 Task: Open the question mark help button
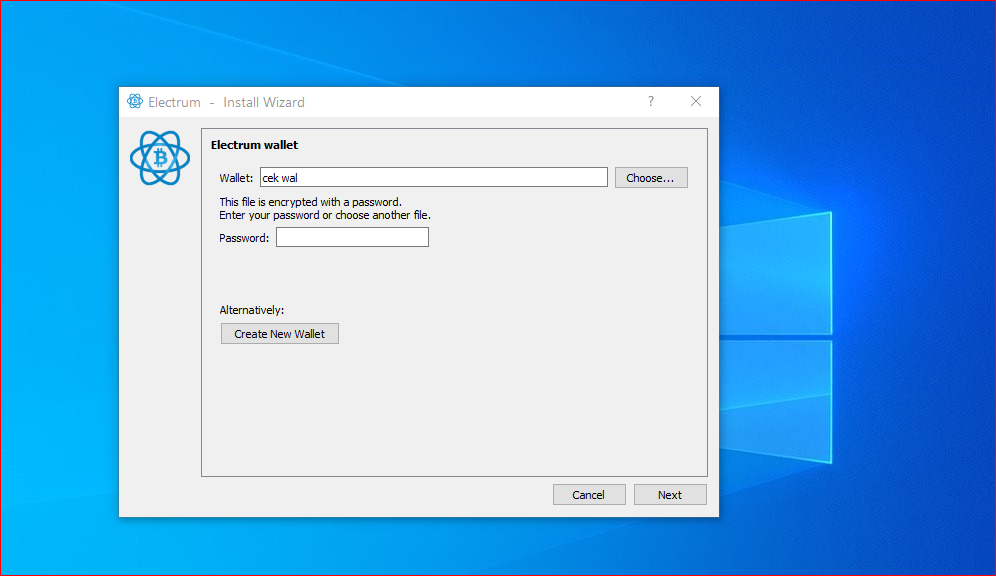pyautogui.click(x=650, y=102)
